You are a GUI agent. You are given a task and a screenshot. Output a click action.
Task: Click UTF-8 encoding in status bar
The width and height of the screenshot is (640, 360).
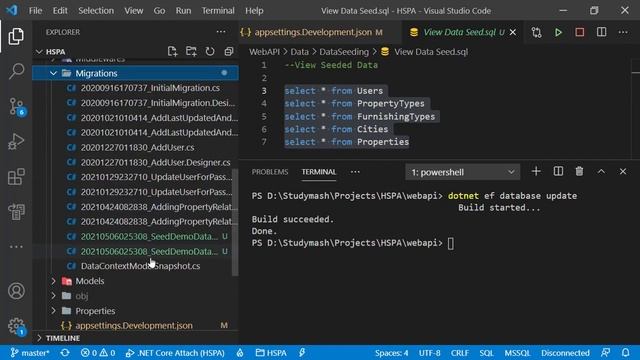pos(429,353)
